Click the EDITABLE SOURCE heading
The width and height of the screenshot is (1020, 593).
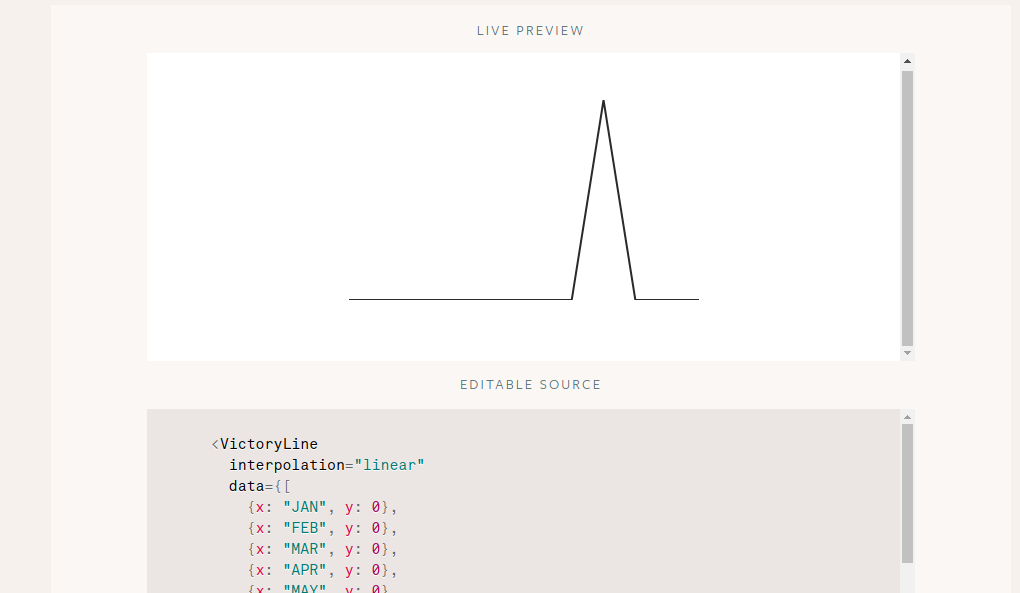pos(530,384)
